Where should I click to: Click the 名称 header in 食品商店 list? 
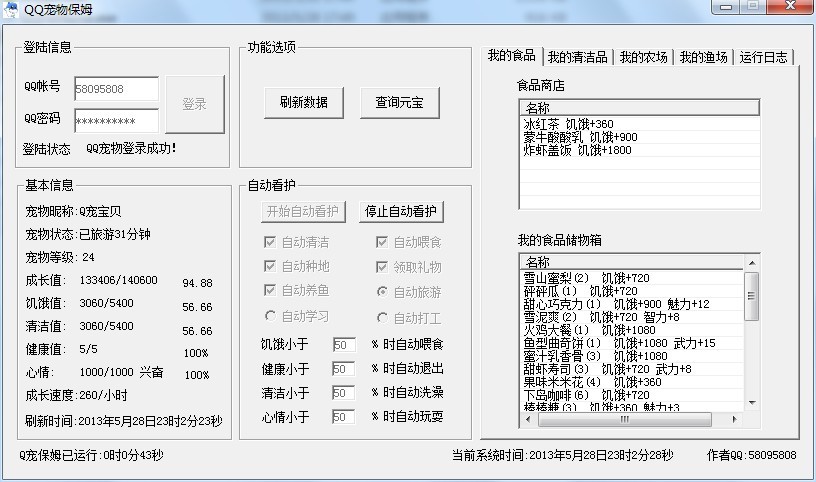point(639,108)
